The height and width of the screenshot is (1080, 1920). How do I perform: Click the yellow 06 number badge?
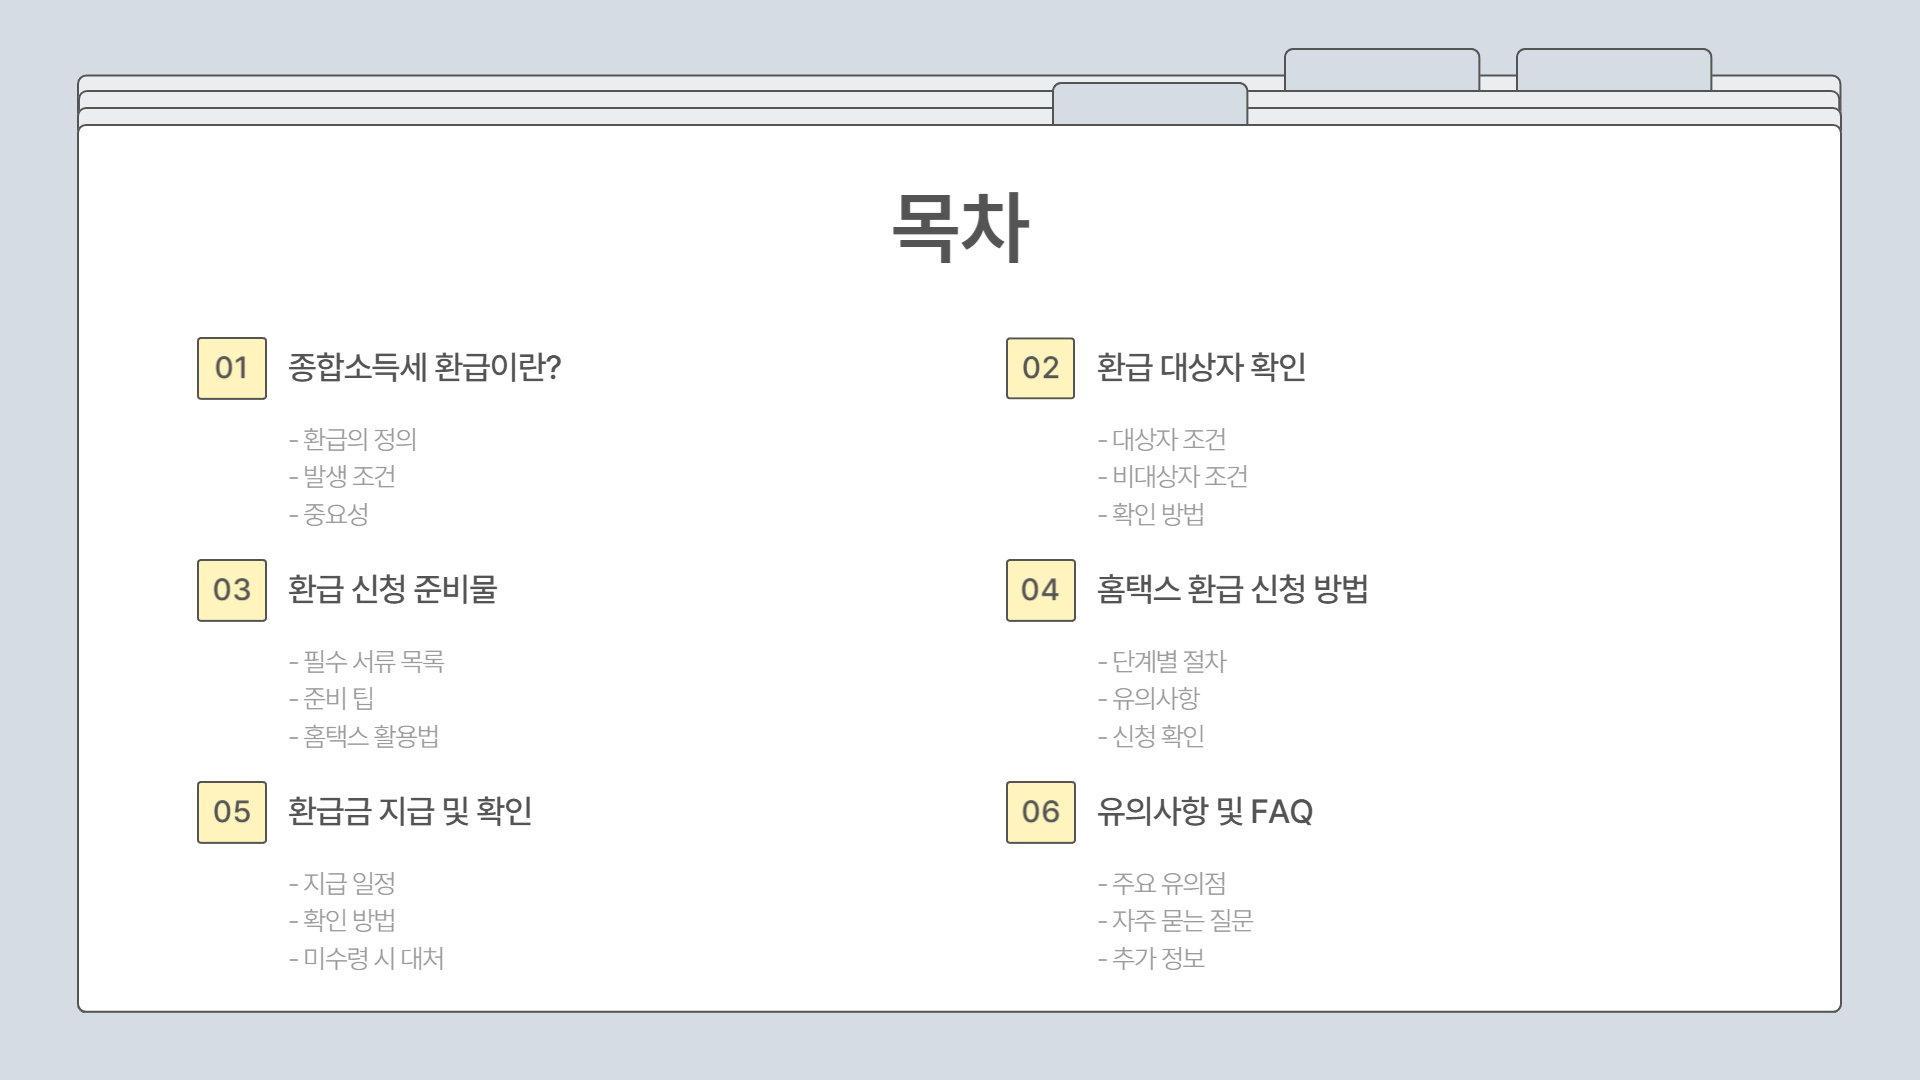pos(1040,812)
